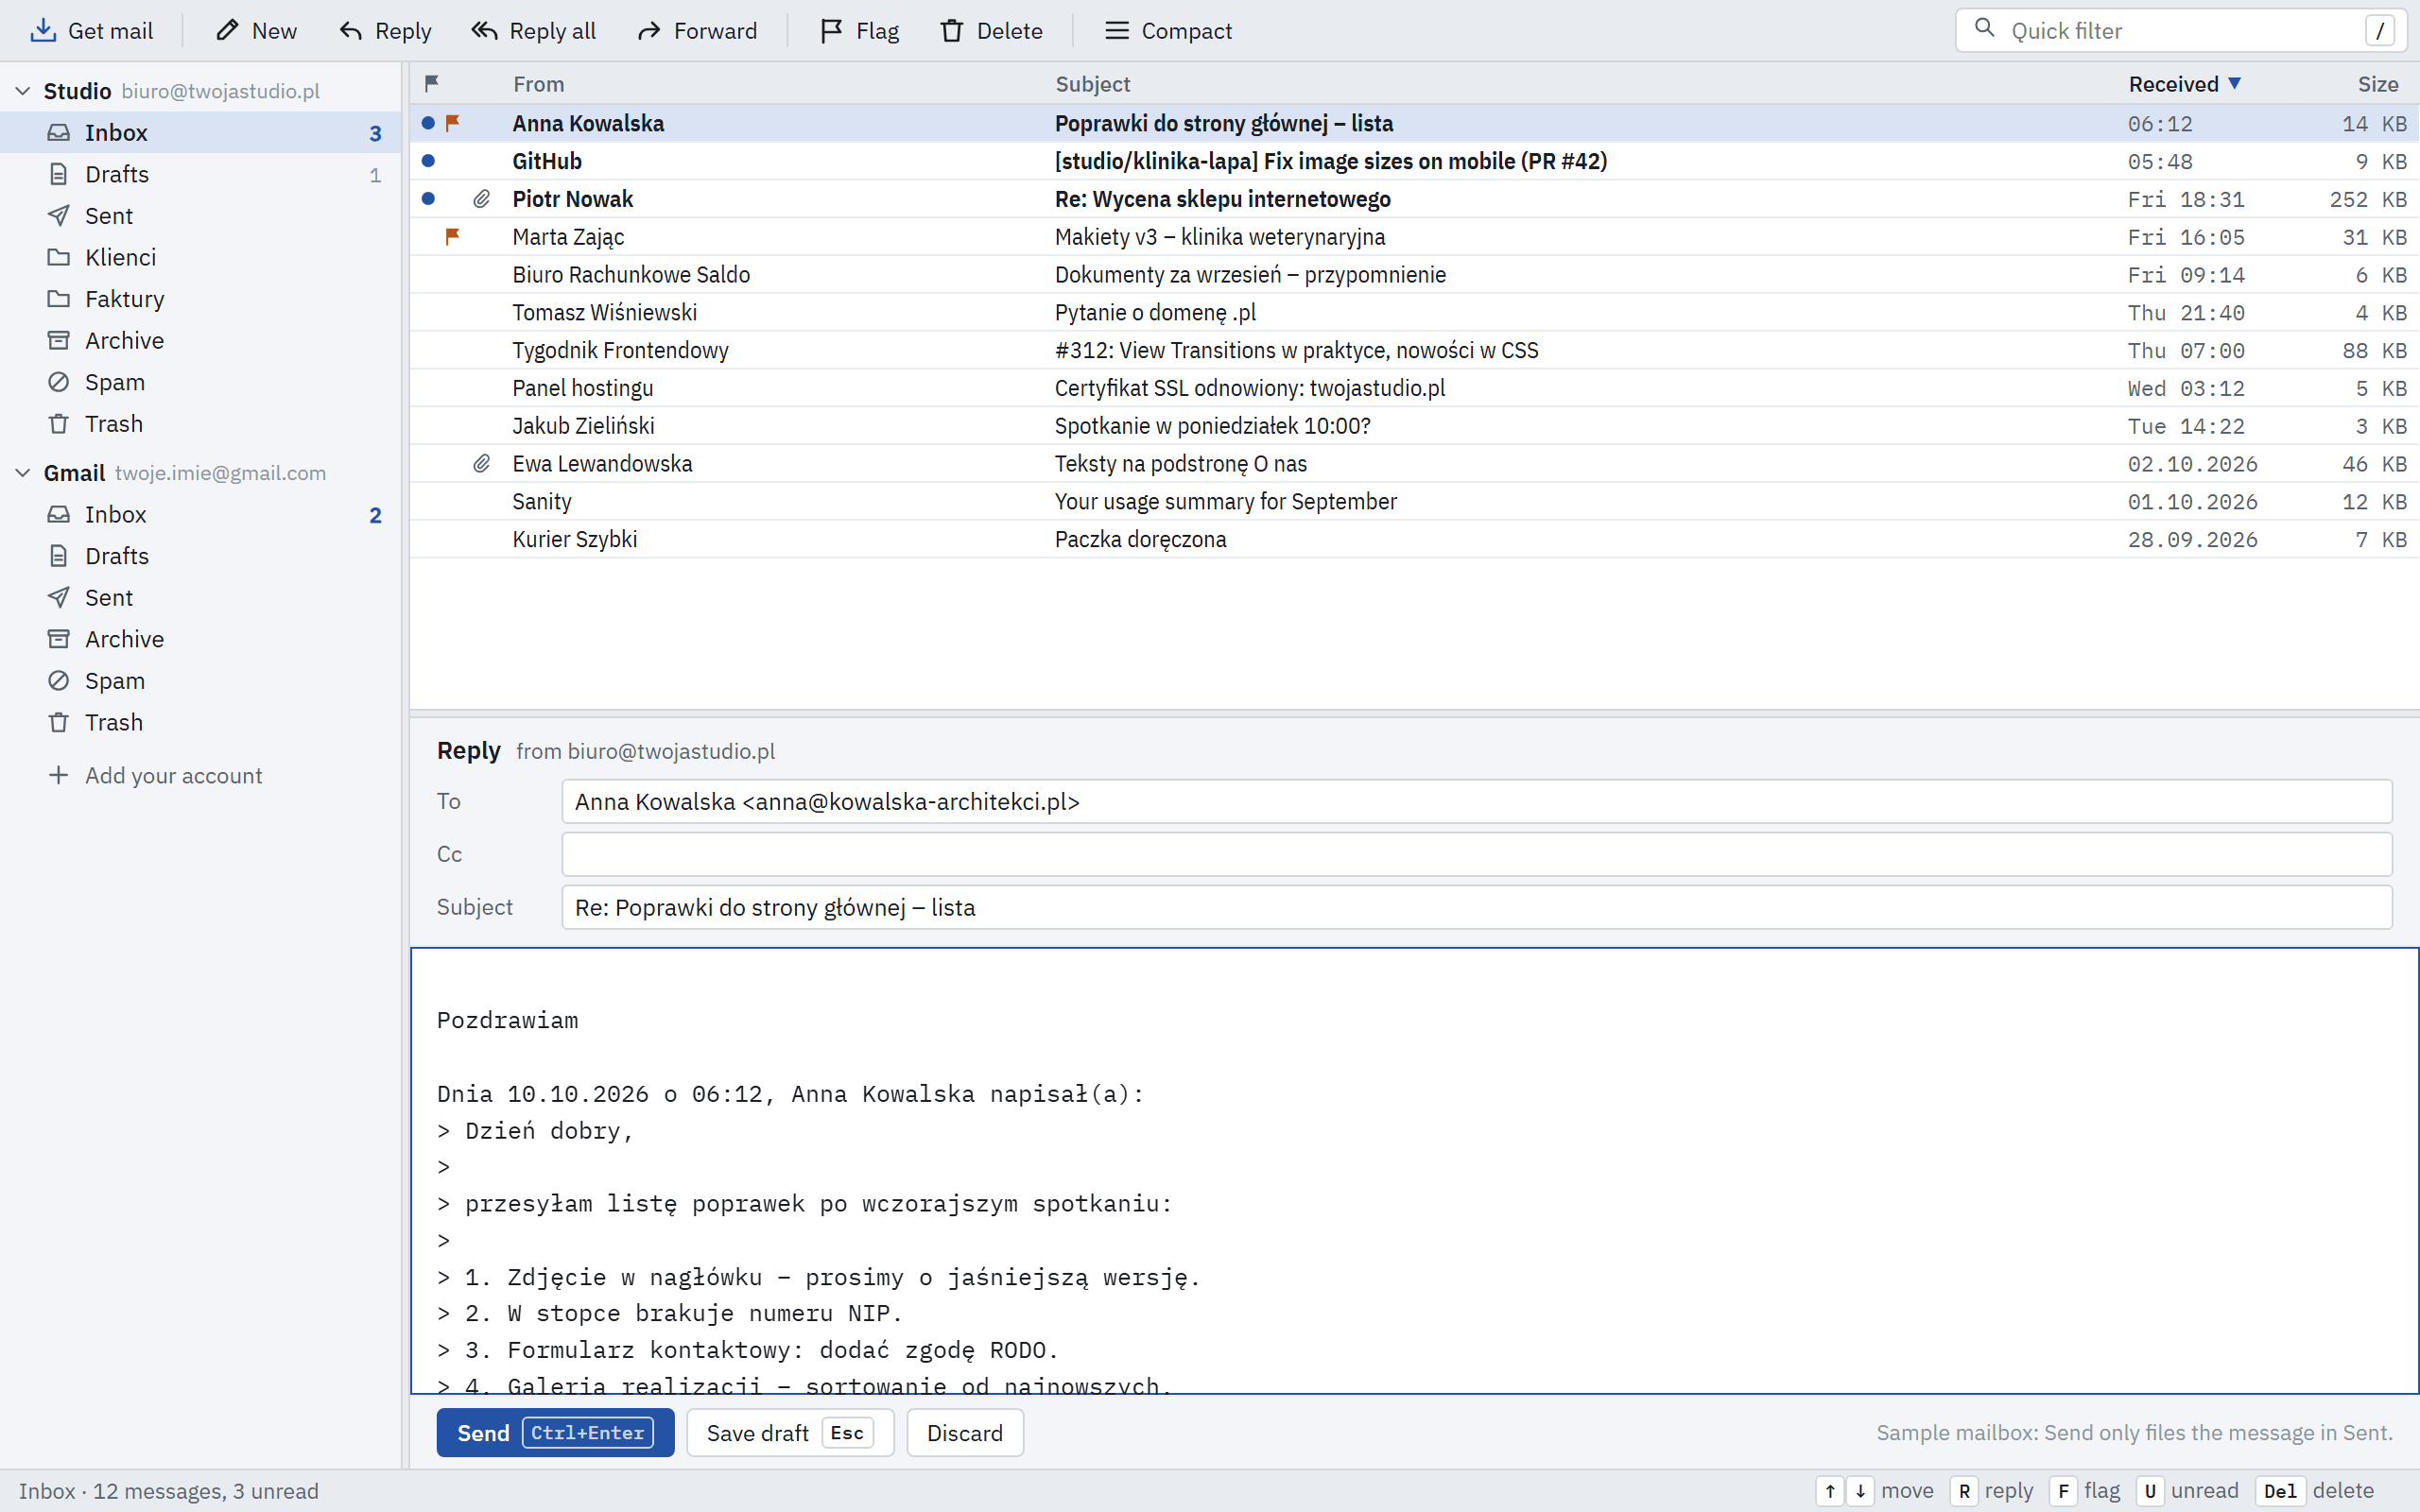Collapse the Studio account tree
The image size is (2420, 1512).
pyautogui.click(x=23, y=91)
